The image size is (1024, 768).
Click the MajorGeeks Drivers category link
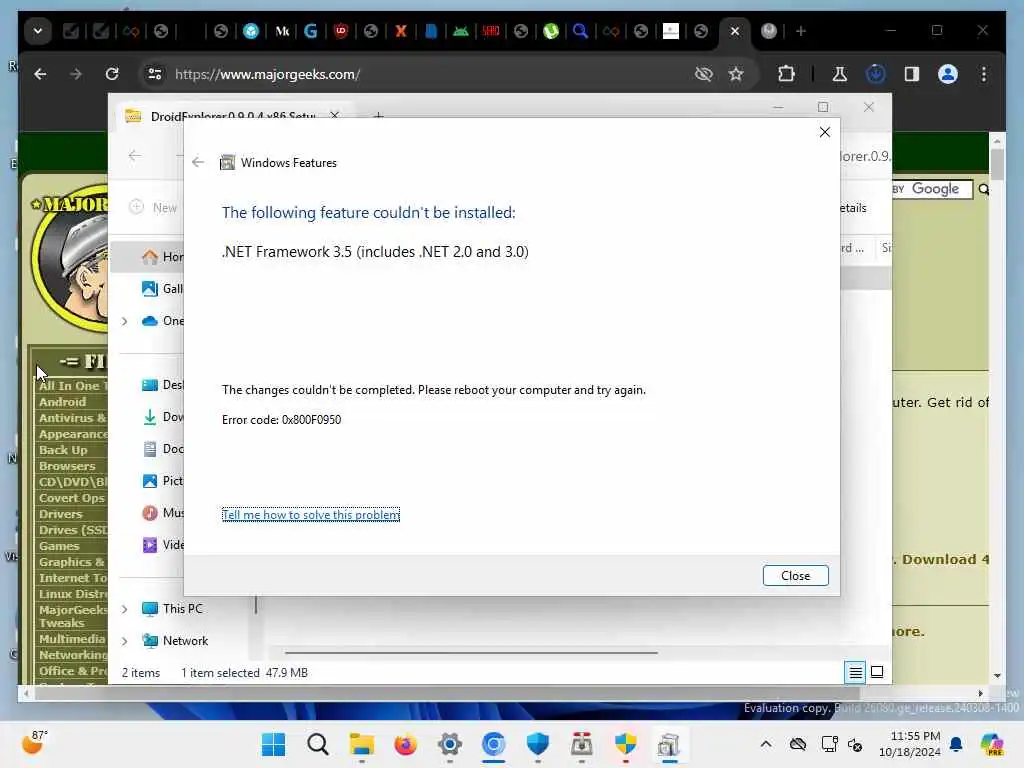tap(60, 513)
